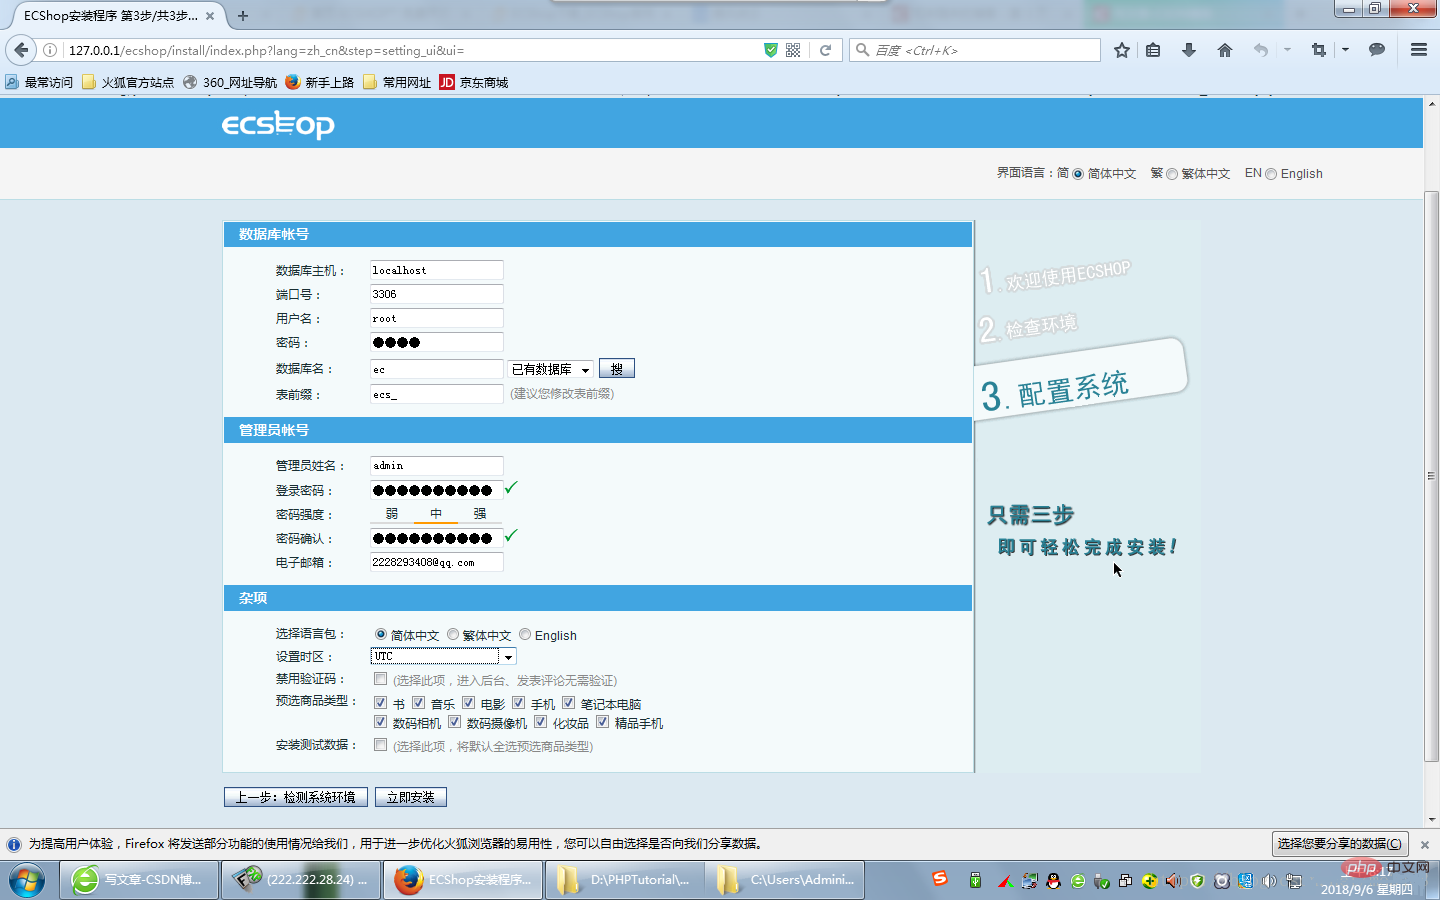Uncheck the 手机 product type checkbox
Image resolution: width=1440 pixels, height=900 pixels.
518,703
